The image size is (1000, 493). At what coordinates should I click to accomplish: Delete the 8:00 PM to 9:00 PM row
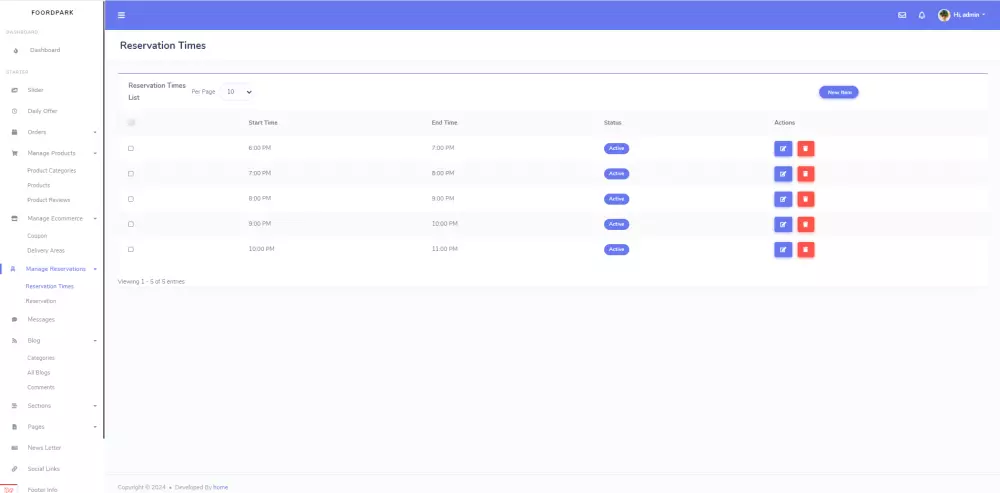tap(805, 199)
